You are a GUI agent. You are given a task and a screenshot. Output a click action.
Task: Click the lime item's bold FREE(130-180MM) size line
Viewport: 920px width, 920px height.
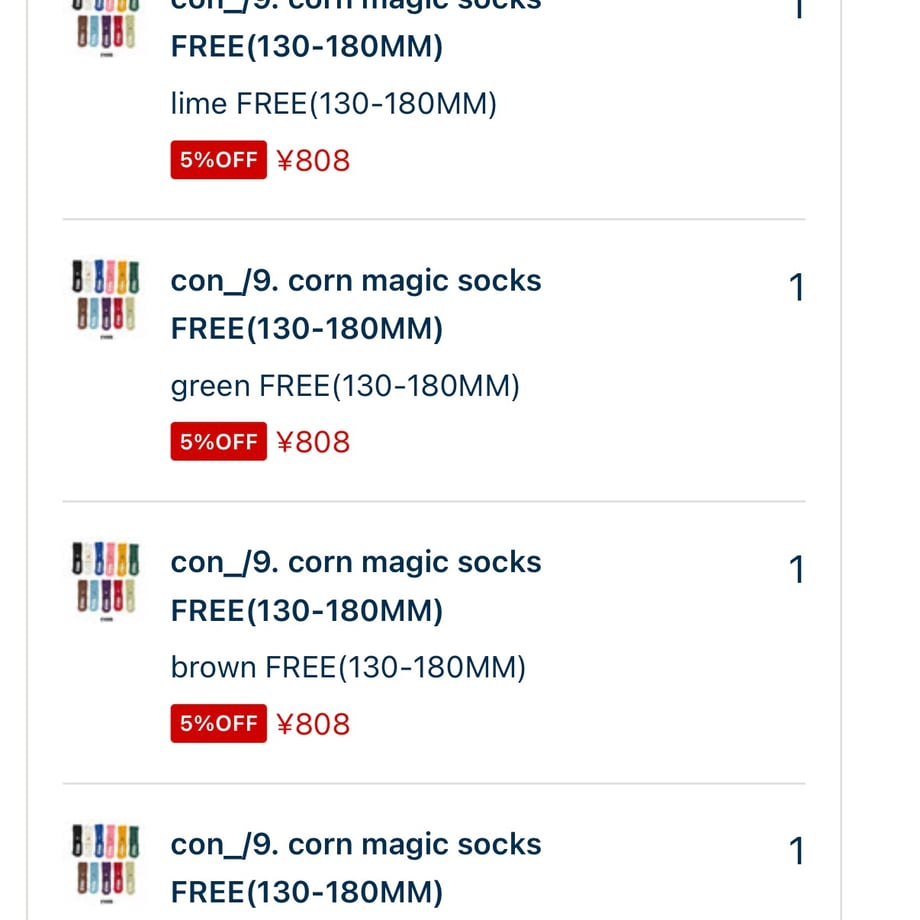click(x=307, y=46)
